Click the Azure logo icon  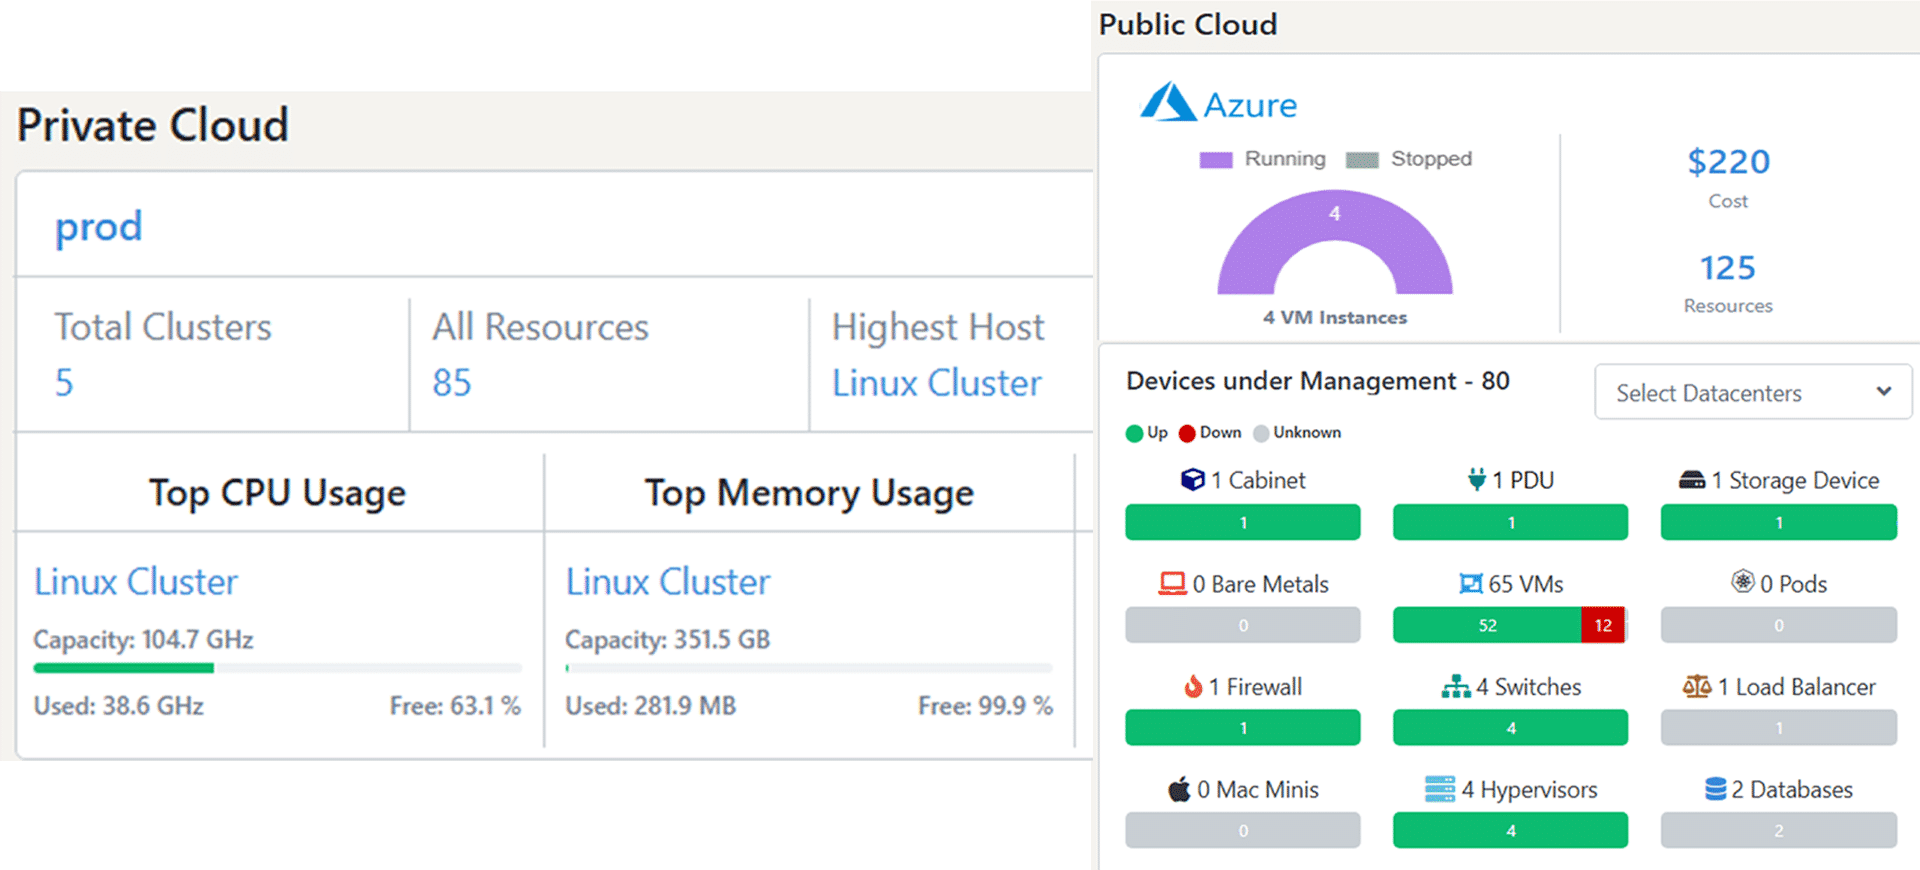tap(1168, 103)
